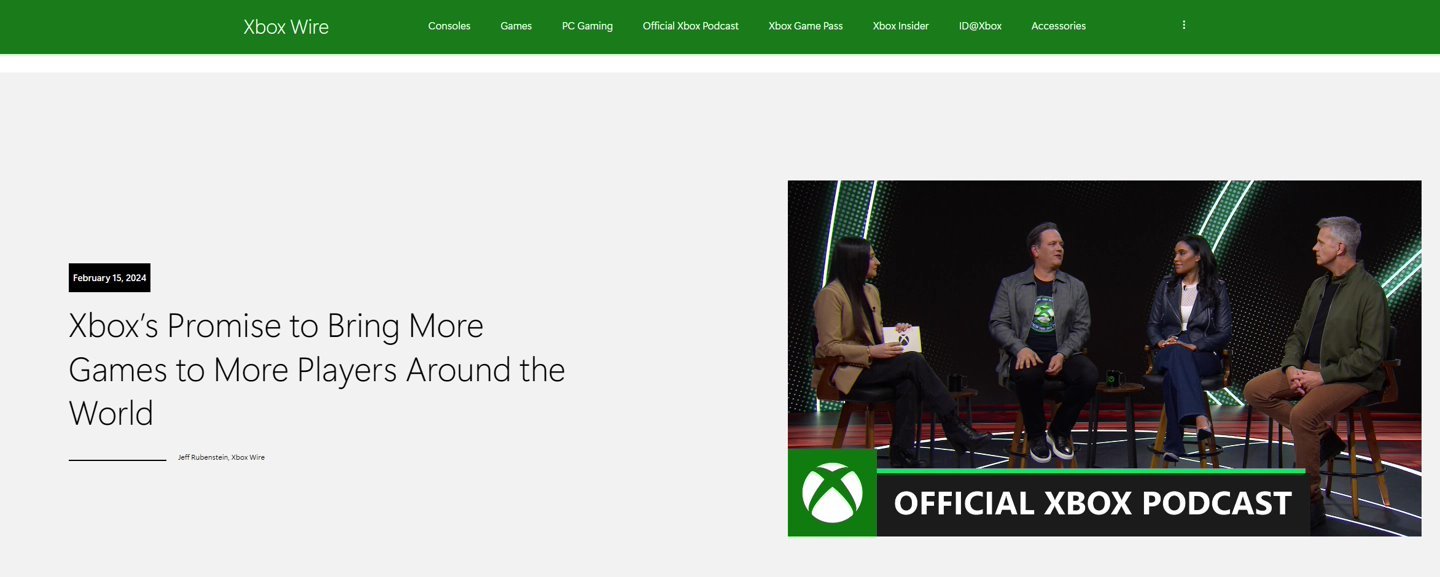1440x577 pixels.
Task: Click the OFFICIAL XBOX PODCAST banner text
Action: pos(1092,503)
